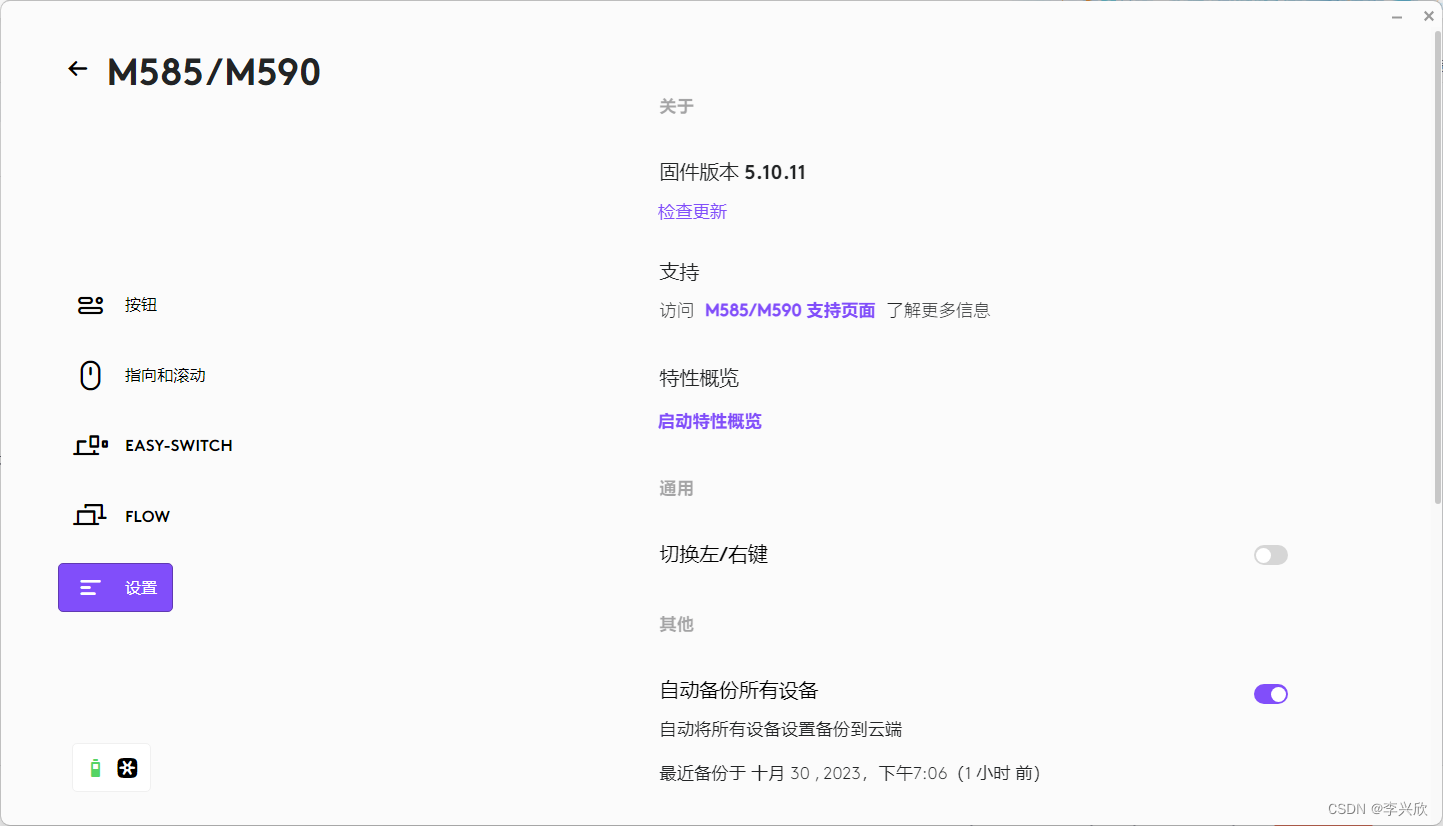The height and width of the screenshot is (826, 1443).
Task: Select the FLOW screens icon
Action: (90, 516)
